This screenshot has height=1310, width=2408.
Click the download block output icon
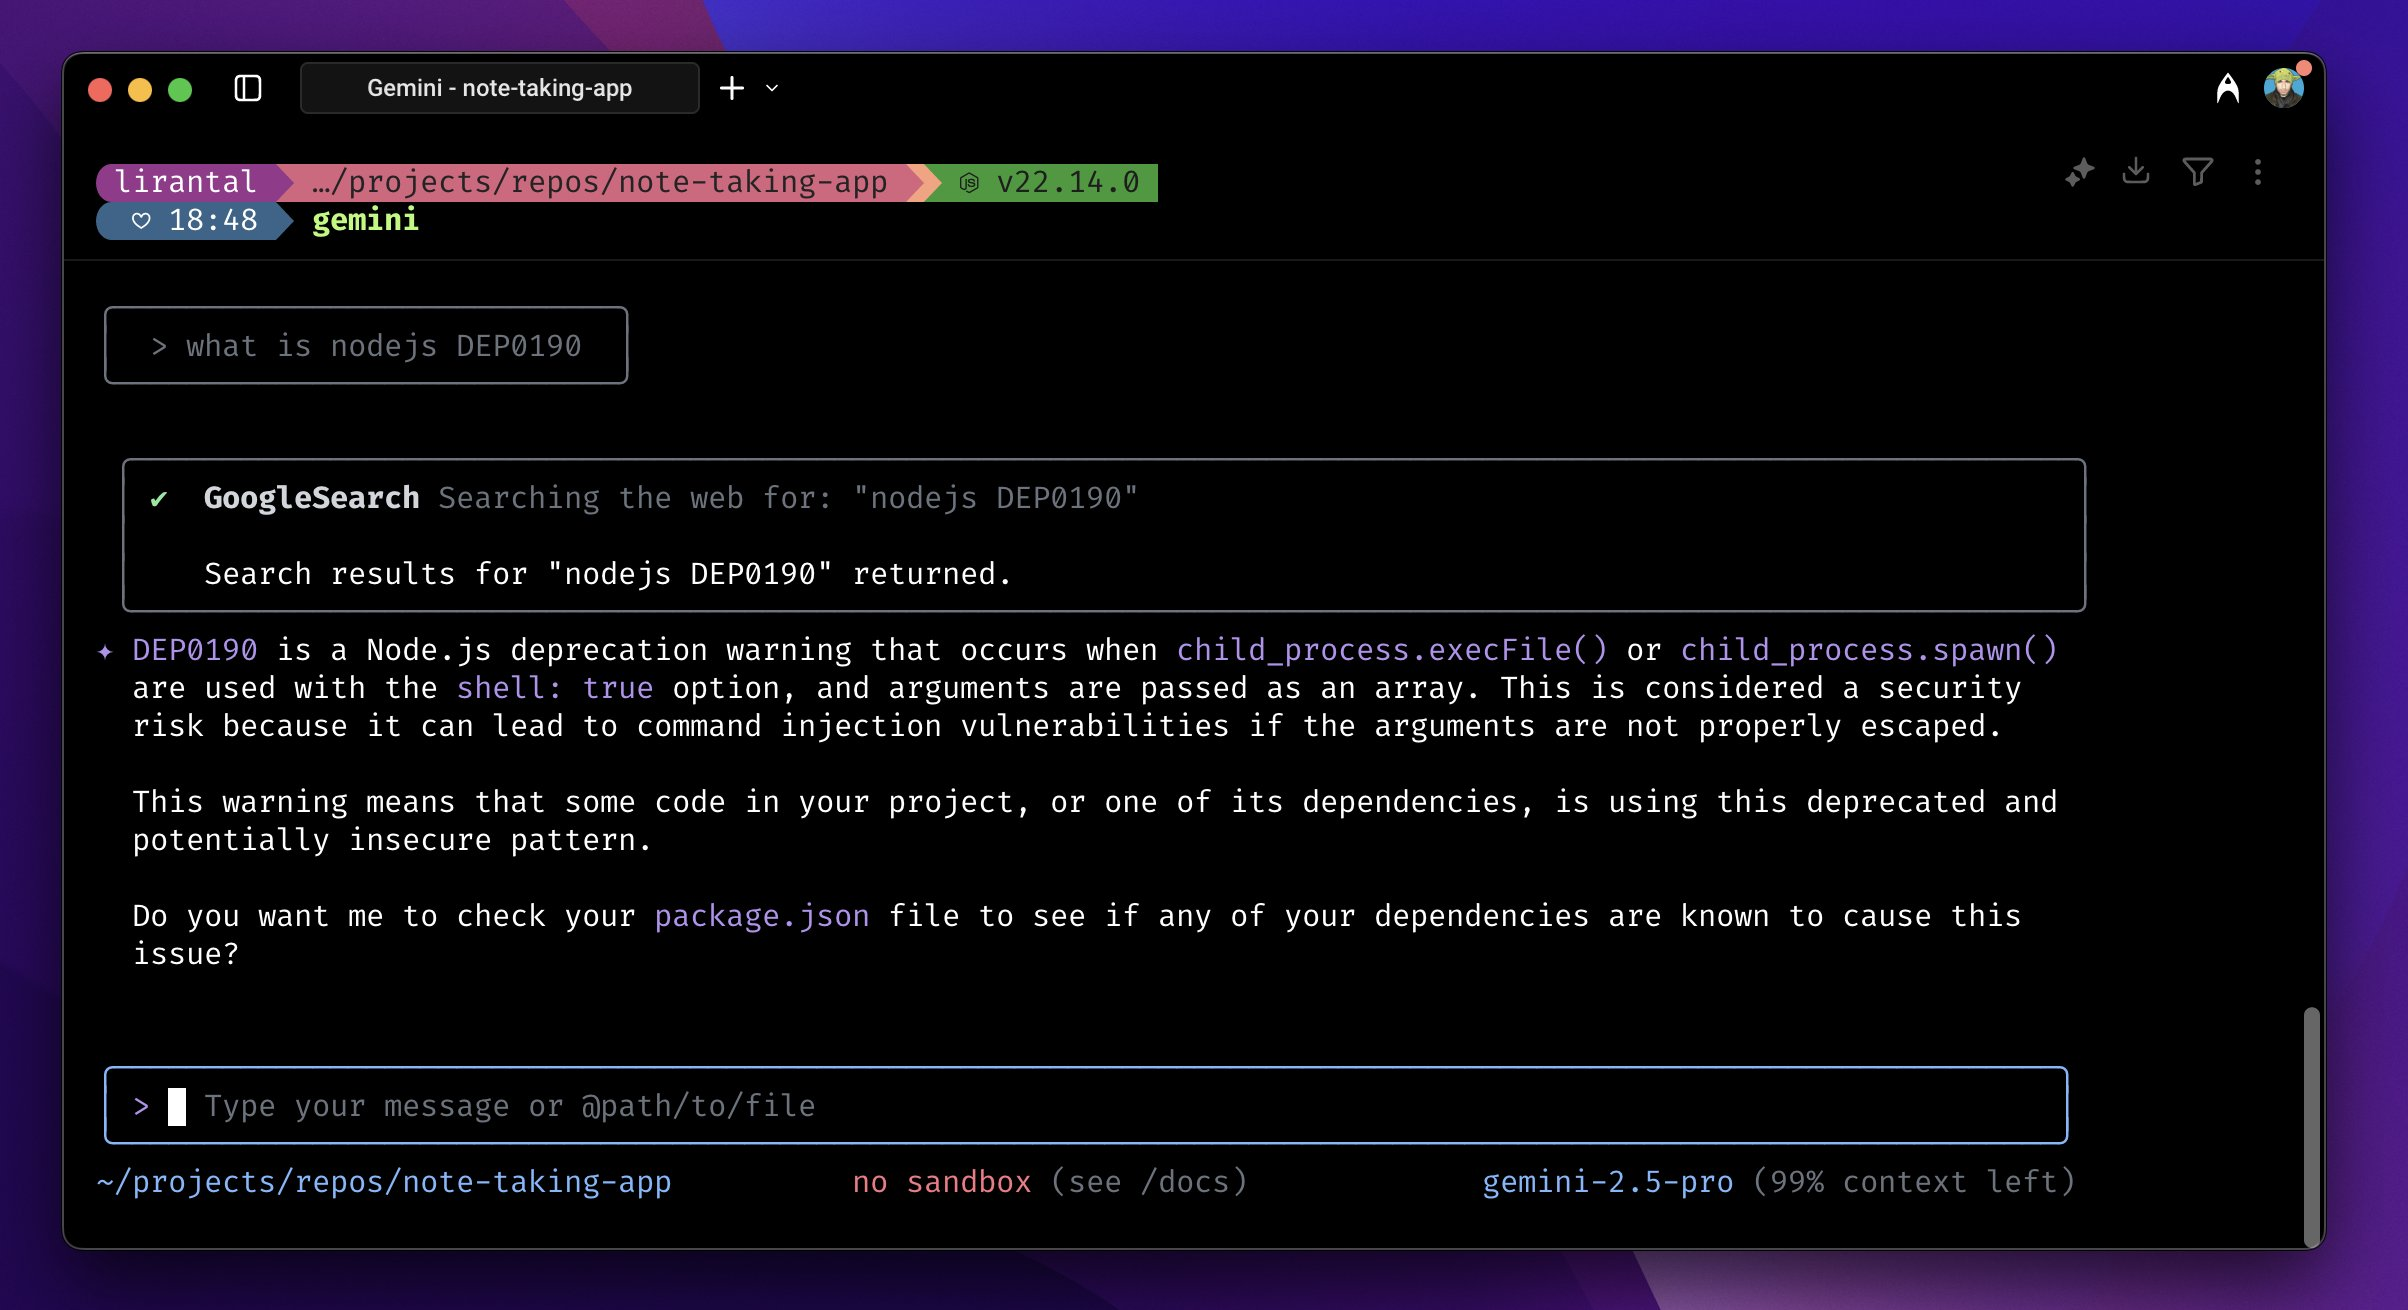pyautogui.click(x=2136, y=171)
